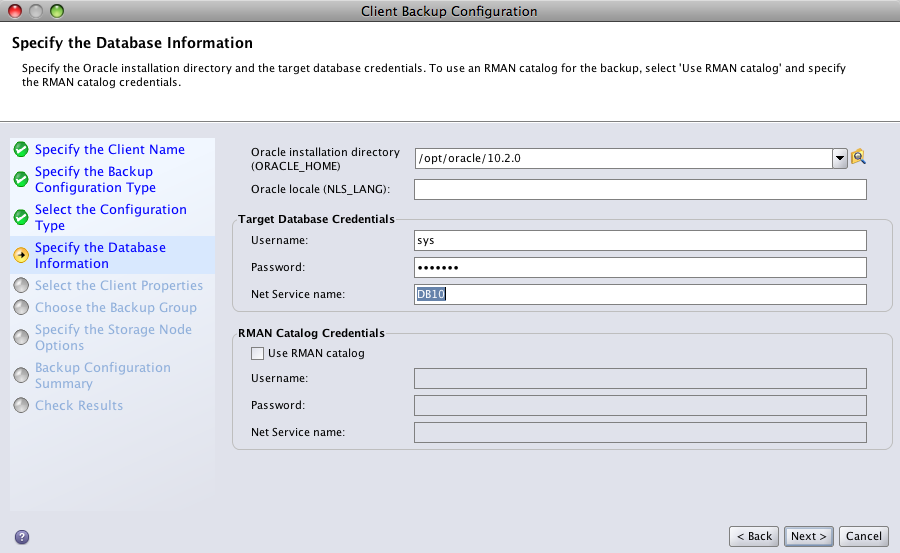Viewport: 900px width, 553px height.
Task: Open the help question mark icon
Action: 22,537
